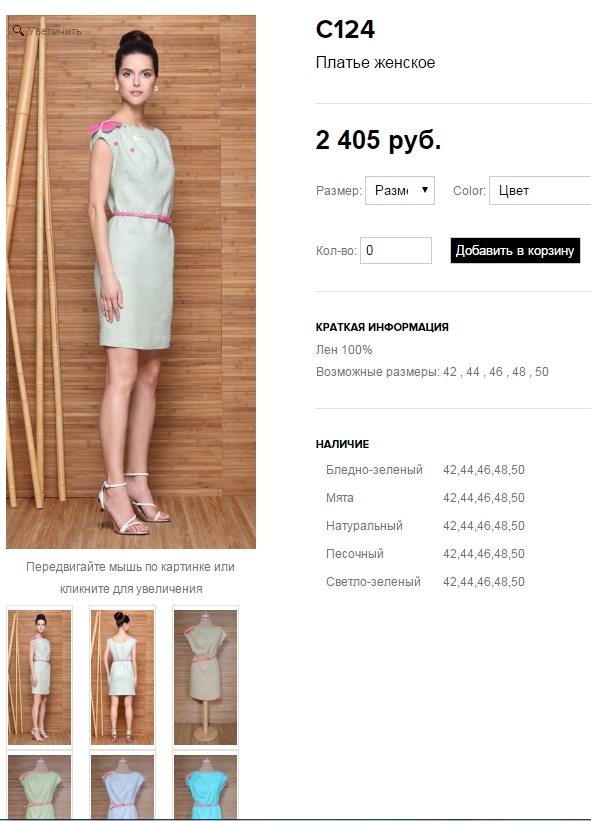This screenshot has height=821, width=591.
Task: Select beige dress mannequin thumbnail
Action: coord(205,676)
